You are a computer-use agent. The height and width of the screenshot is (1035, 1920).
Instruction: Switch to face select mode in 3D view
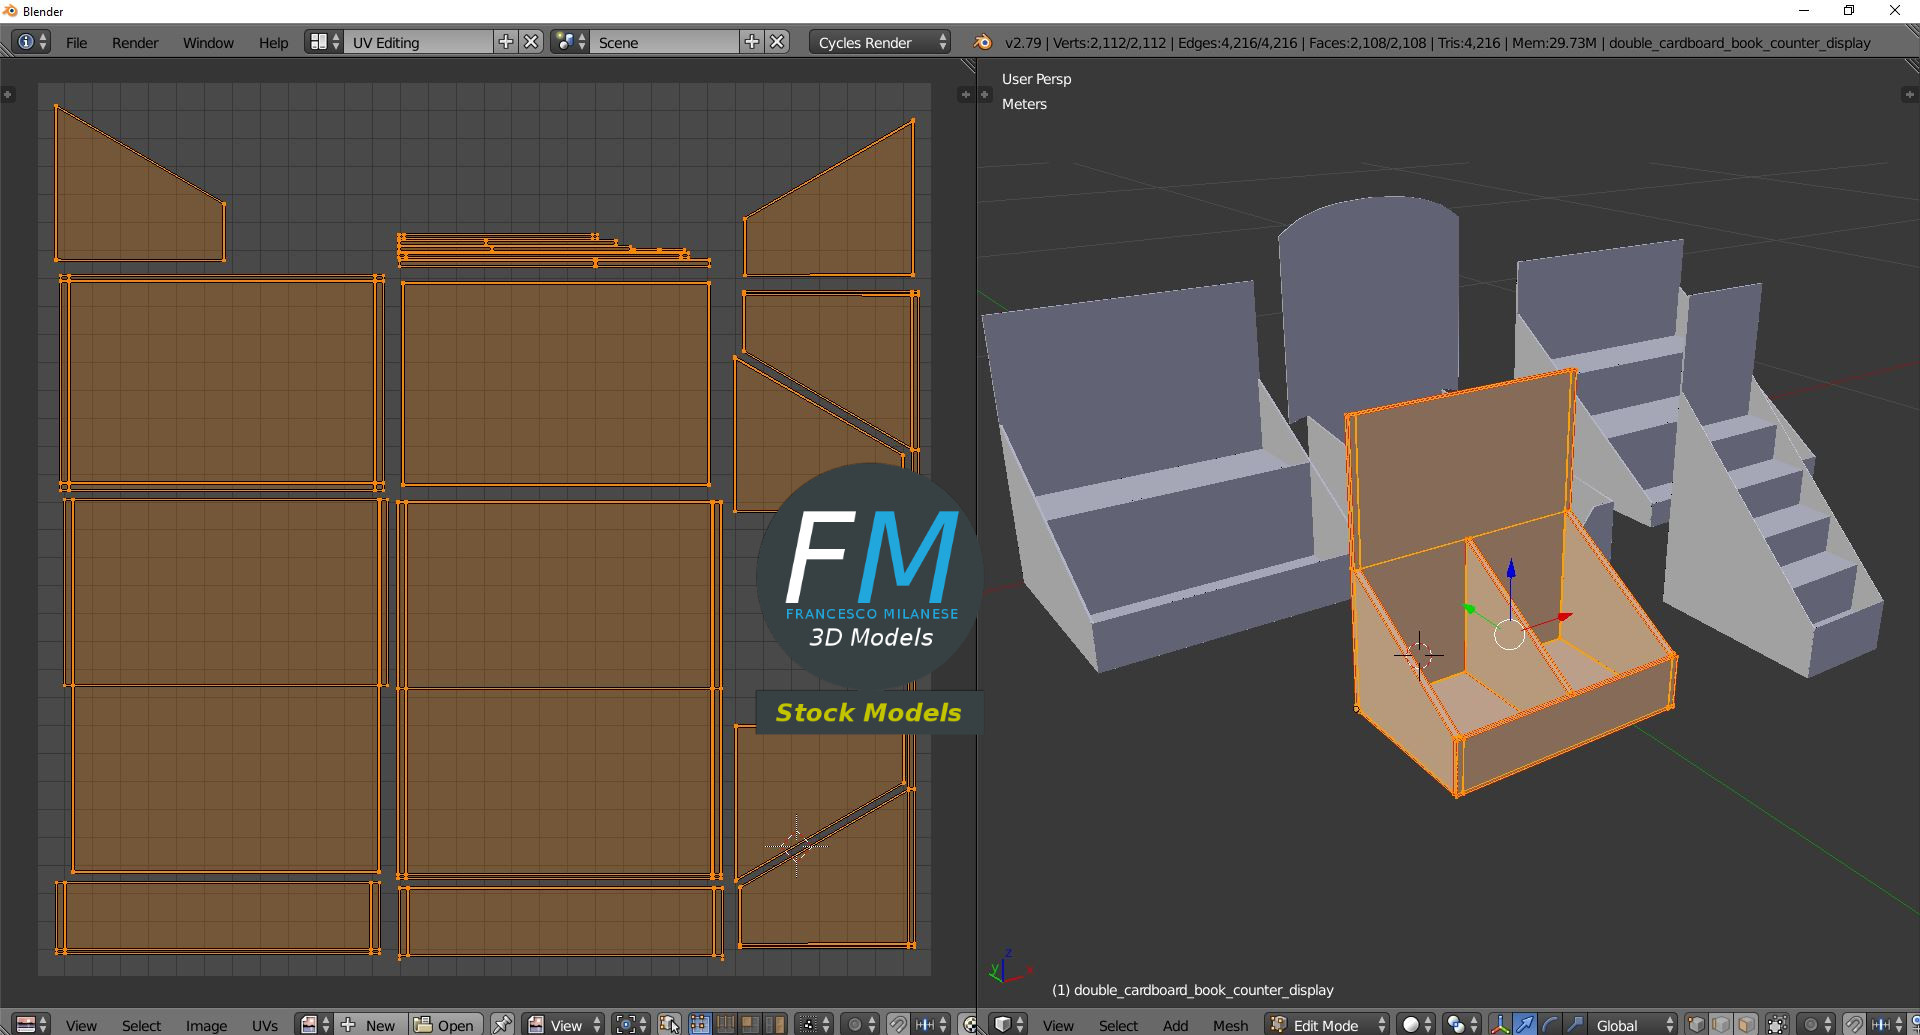pyautogui.click(x=1745, y=1024)
